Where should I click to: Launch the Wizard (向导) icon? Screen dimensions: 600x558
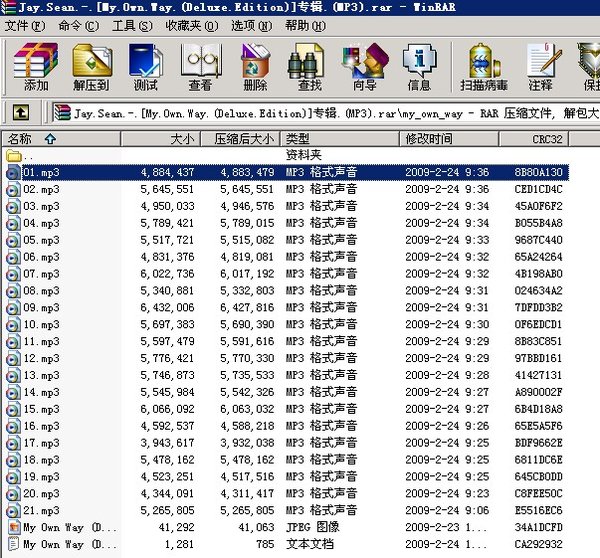point(365,67)
